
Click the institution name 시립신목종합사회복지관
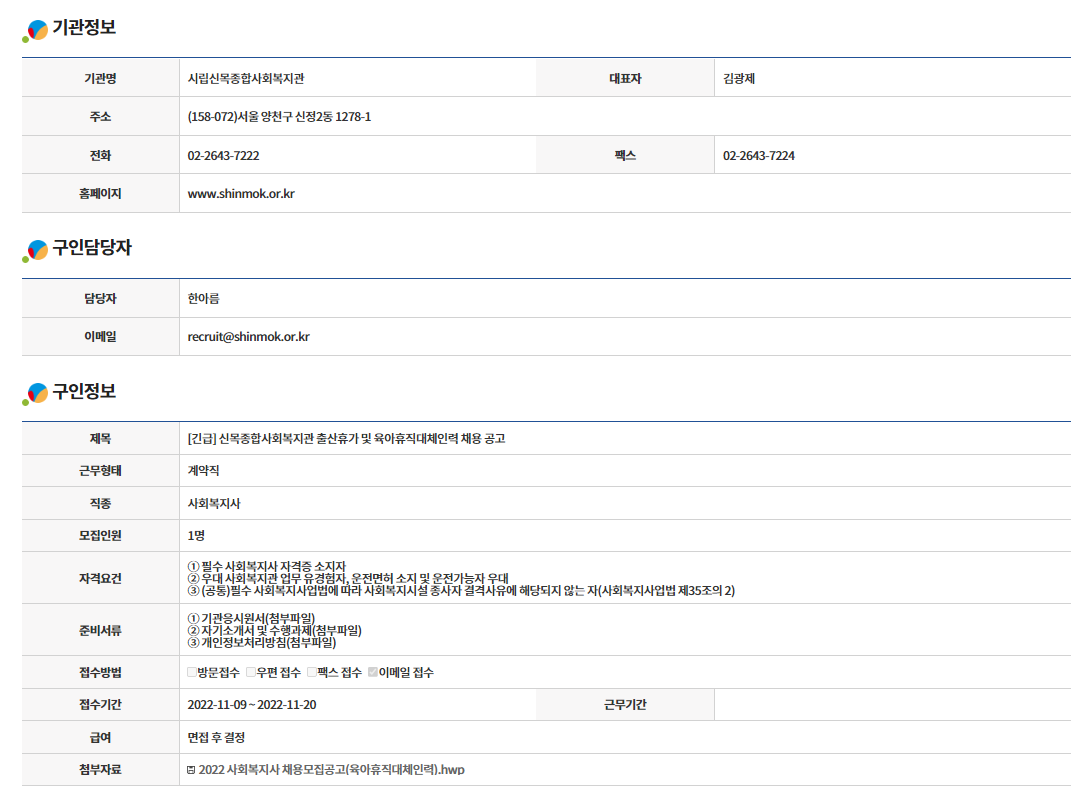click(x=246, y=78)
